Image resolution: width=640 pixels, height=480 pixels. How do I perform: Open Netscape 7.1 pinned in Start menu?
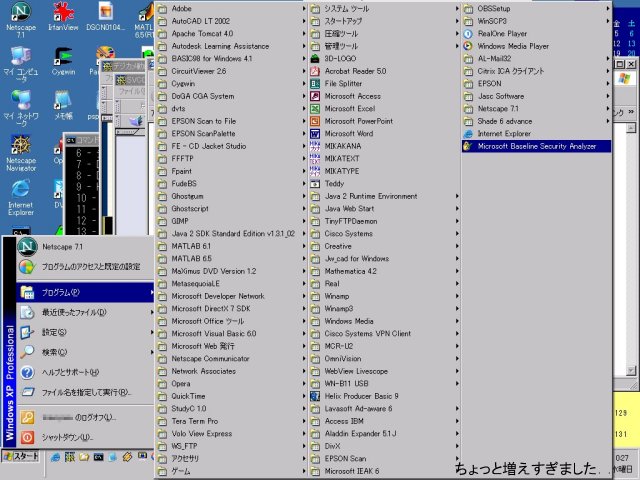tap(85, 247)
